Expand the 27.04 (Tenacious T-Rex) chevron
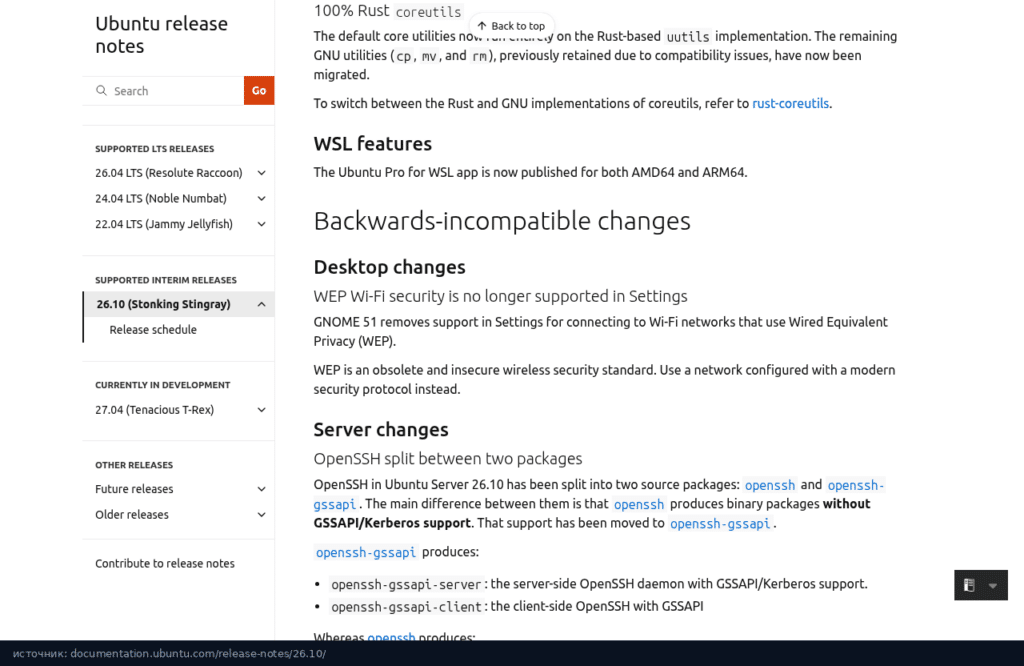This screenshot has height=666, width=1024. [261, 410]
